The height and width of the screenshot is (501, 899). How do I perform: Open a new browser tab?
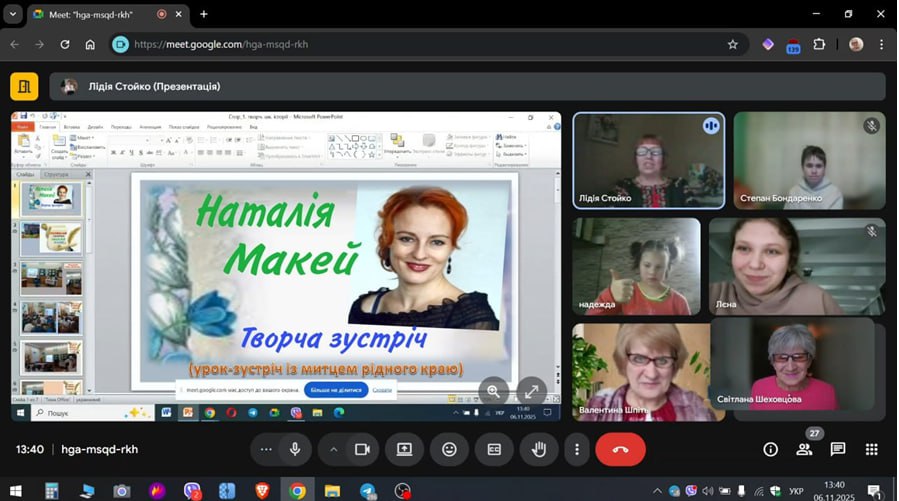click(204, 14)
